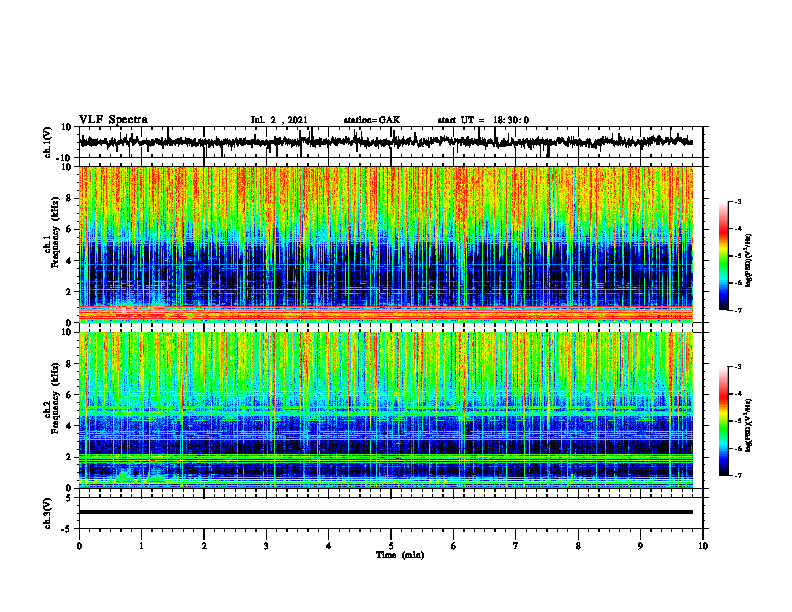
Task: Click the ch.1 spectrogram panel
Action: (386, 244)
